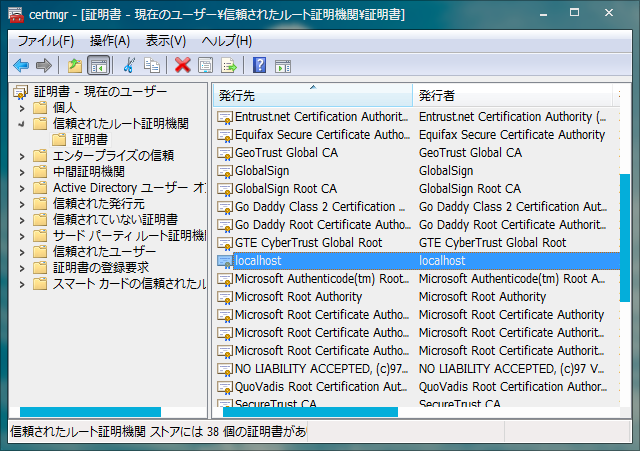Viewport: 640px width, 451px height.
Task: Click the Forward arrow toolbar icon
Action: coord(44,65)
